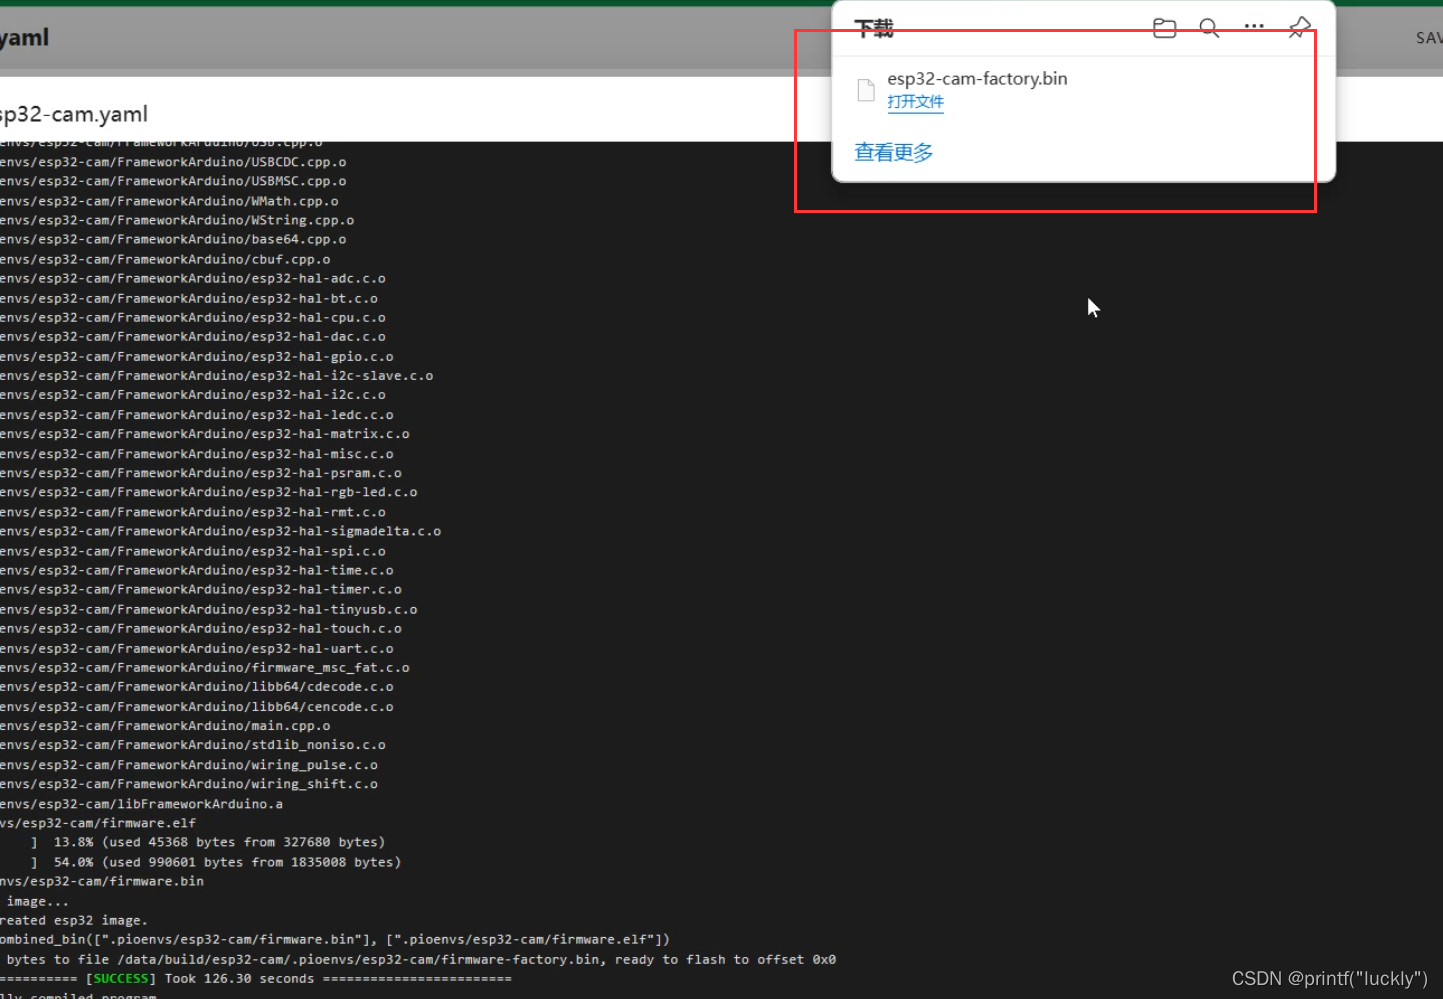Click the esp32-cam.yaml page heading
This screenshot has height=999, width=1443.
pyautogui.click(x=74, y=113)
